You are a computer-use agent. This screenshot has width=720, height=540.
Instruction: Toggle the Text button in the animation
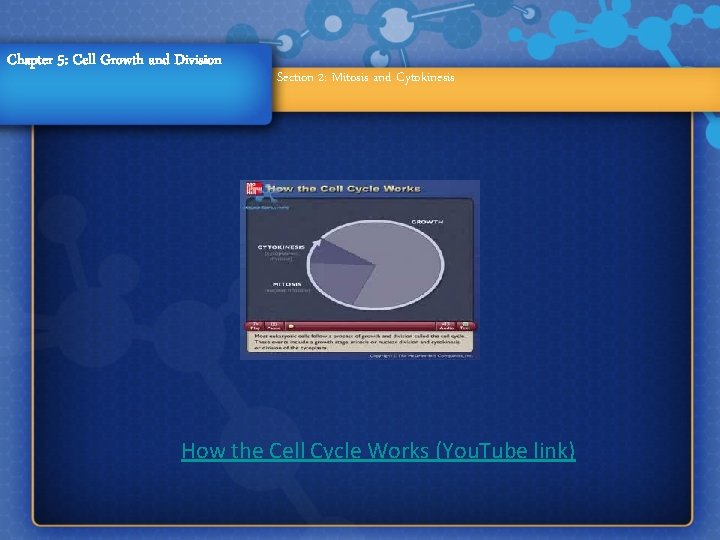[x=465, y=326]
